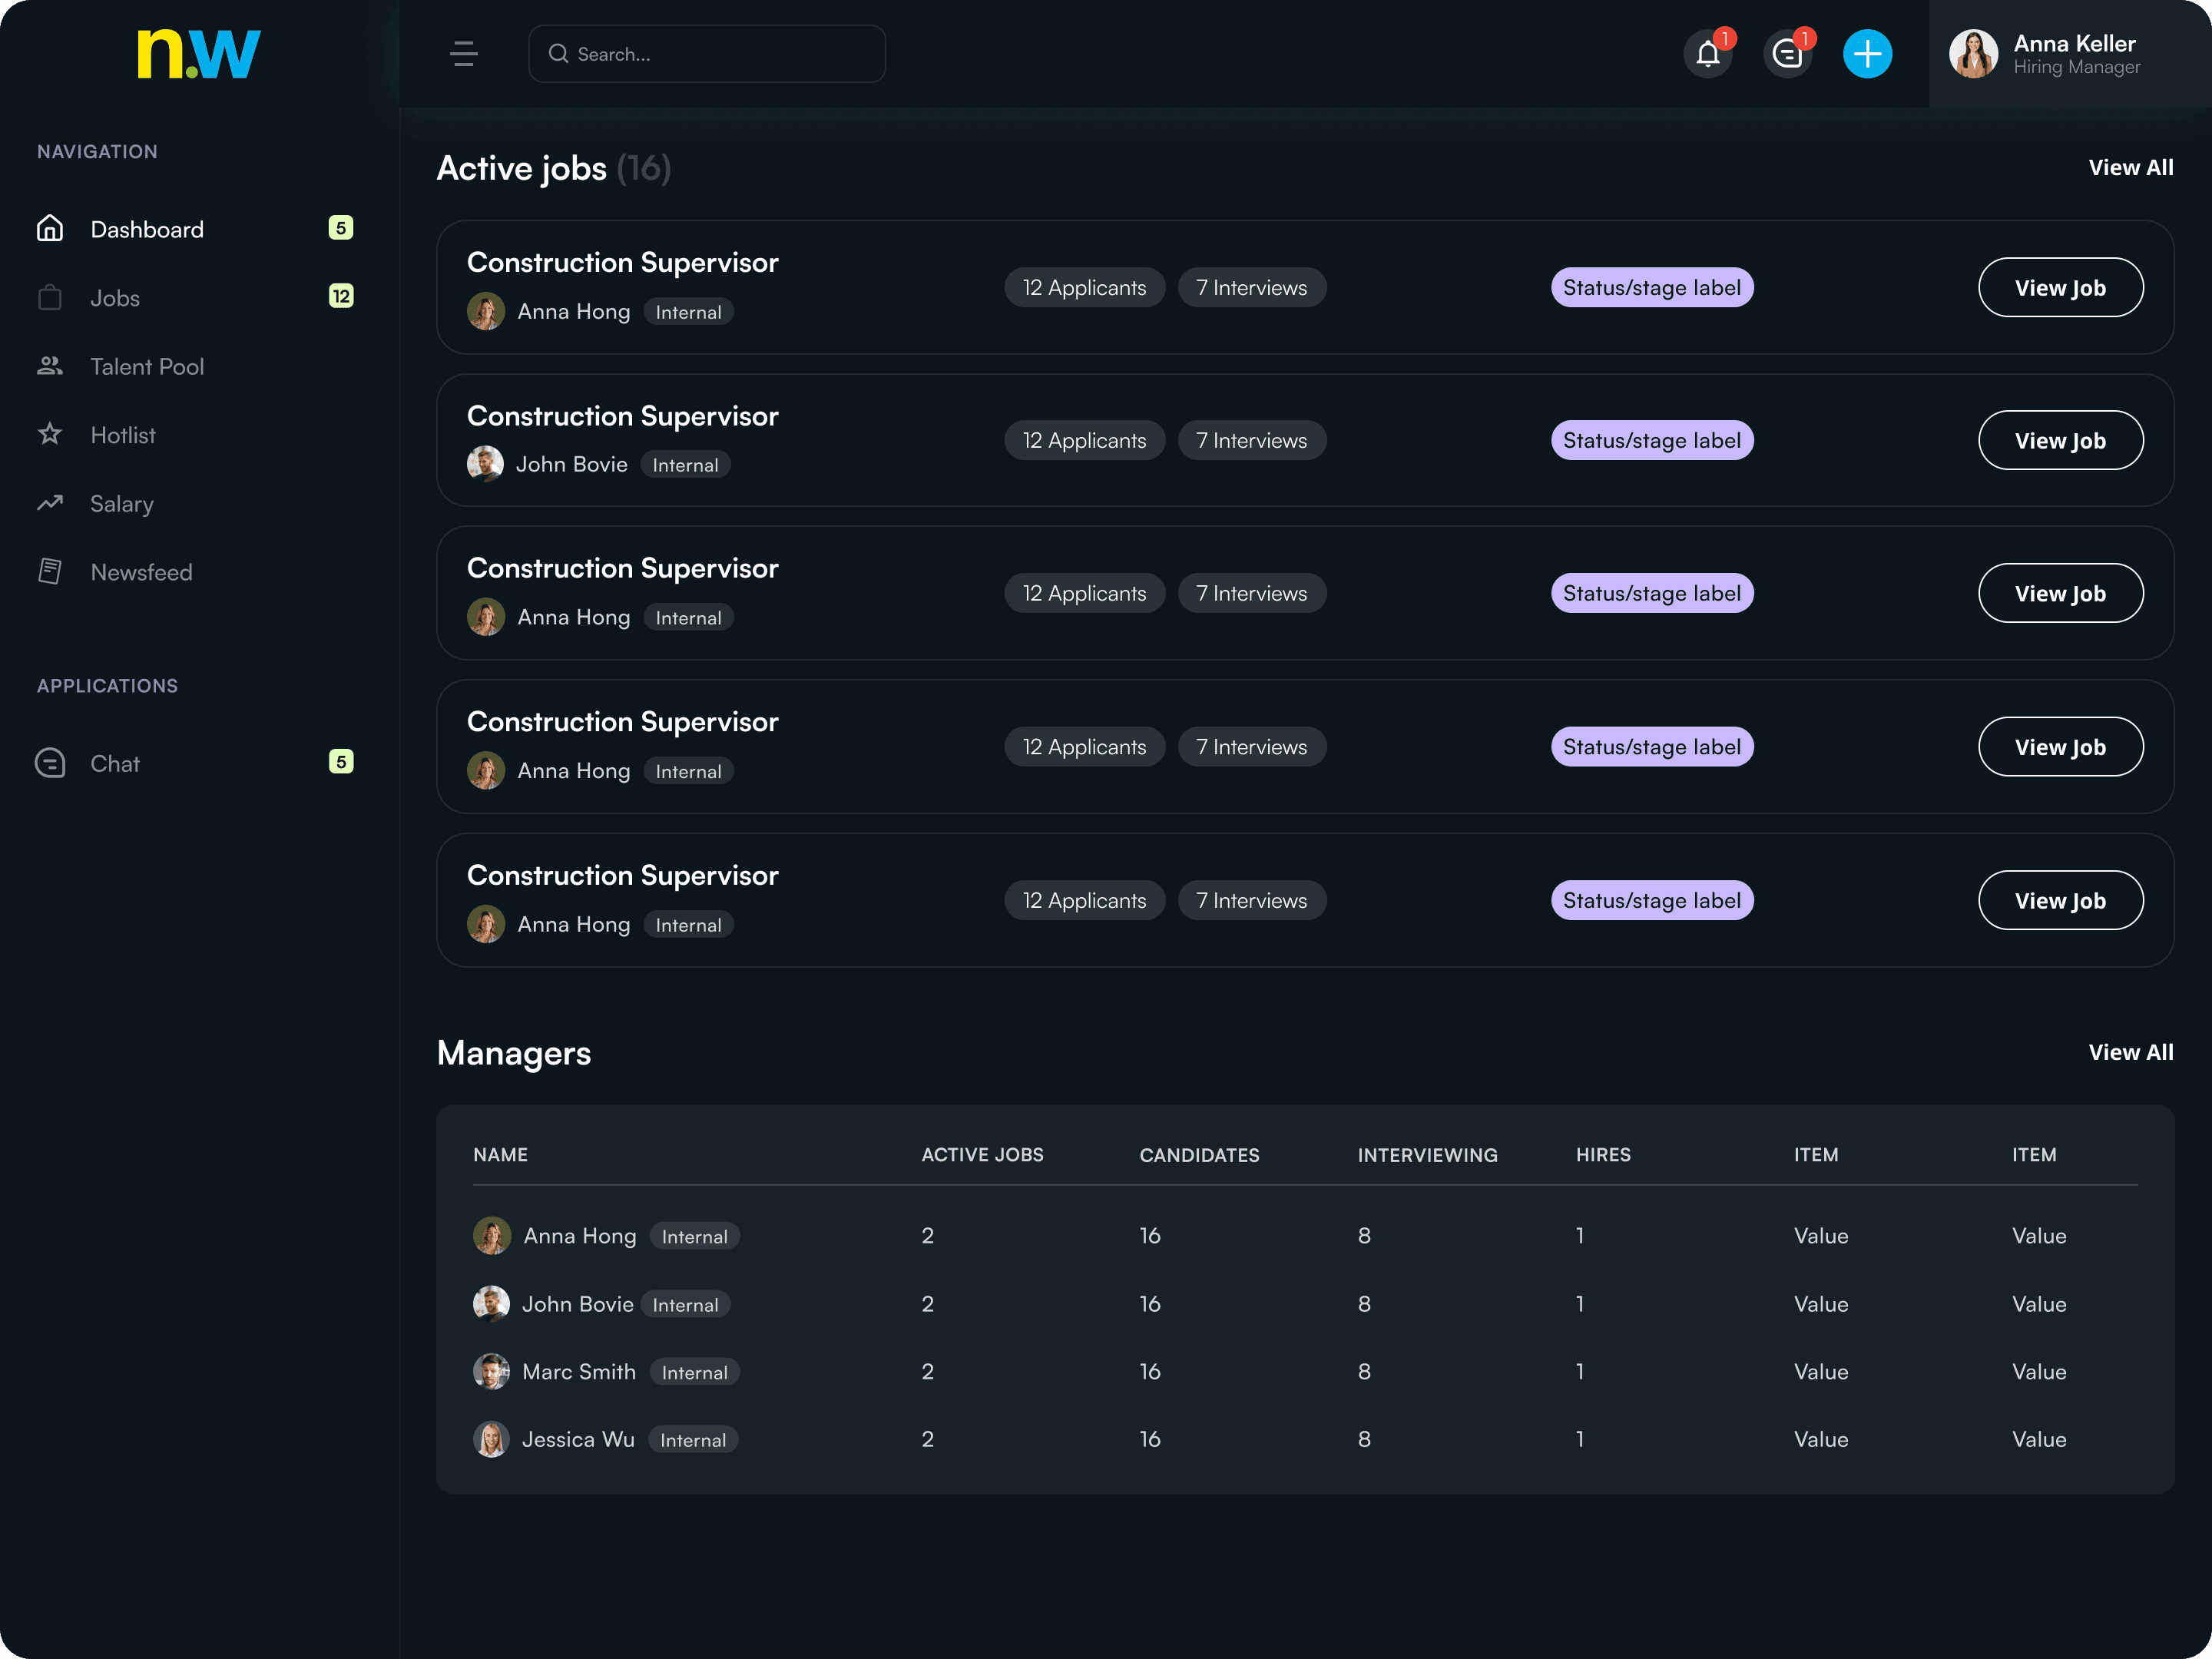Screen dimensions: 2212x1659
Task: Click Marc Smith's avatar in Managers table
Action: click(491, 1371)
